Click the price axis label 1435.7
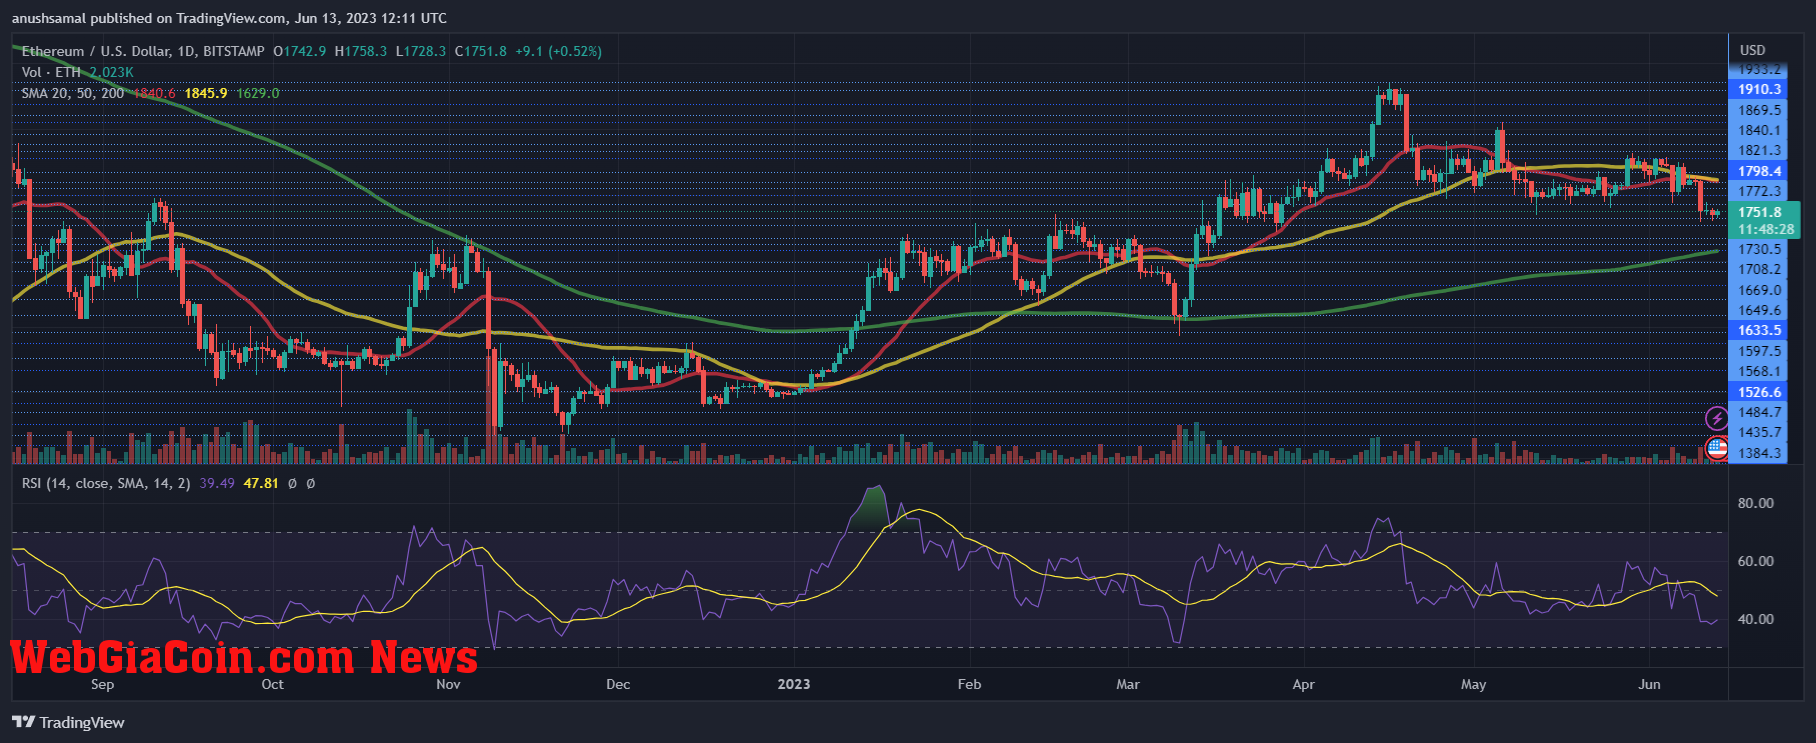 (x=1760, y=432)
